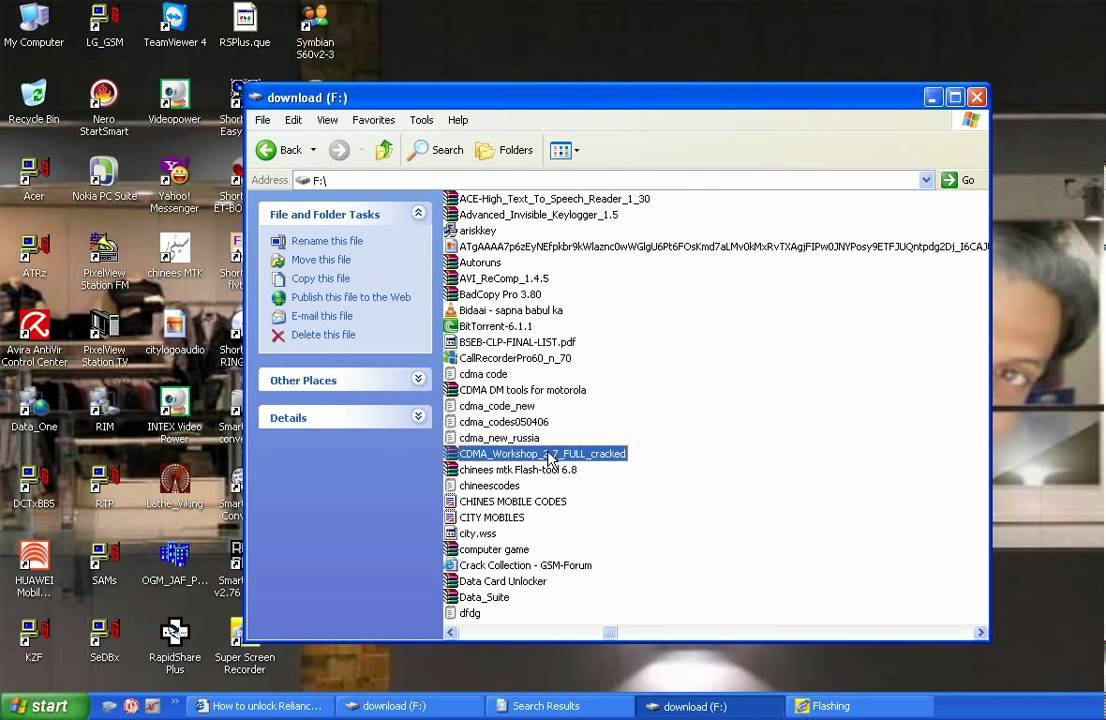Select Crack Collection - GSM-Forum file
This screenshot has width=1106, height=720.
coord(518,566)
